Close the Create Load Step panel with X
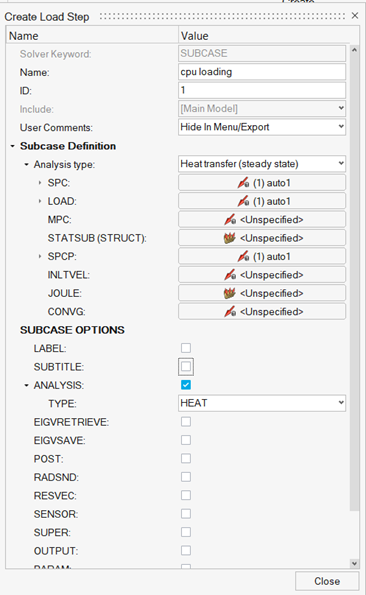366x595 pixels. coord(355,16)
